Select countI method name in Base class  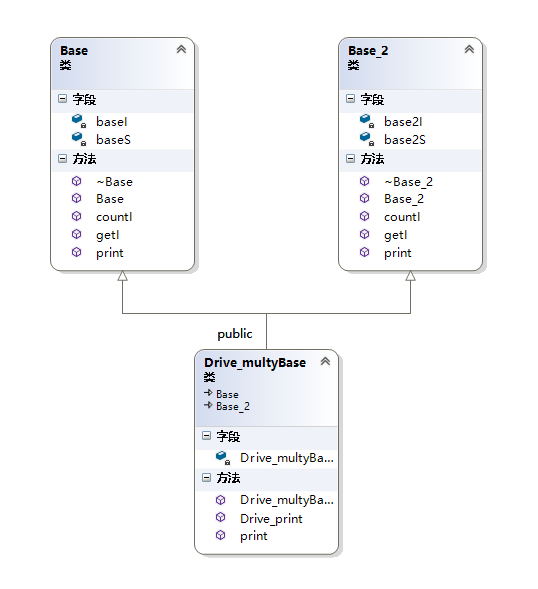pyautogui.click(x=114, y=217)
